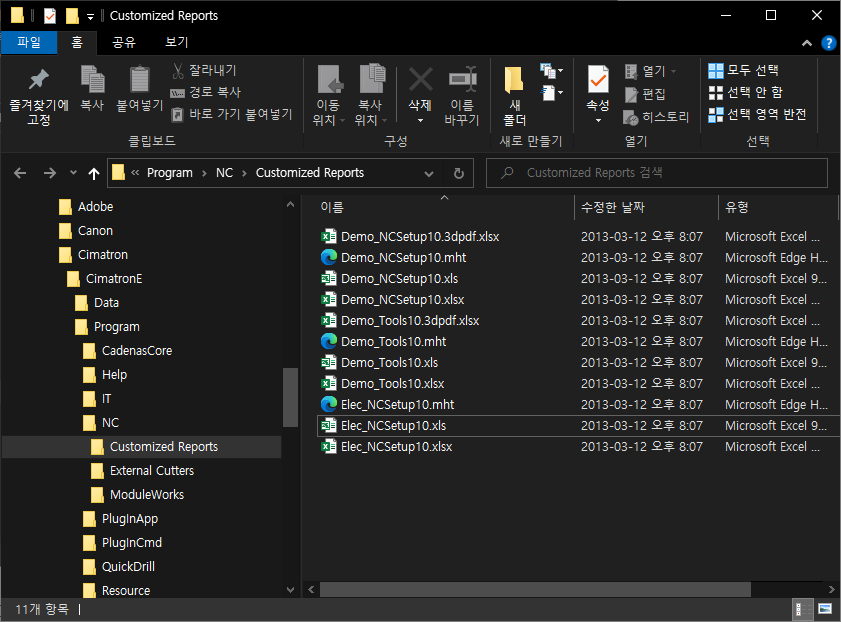Switch to the Share (공유) tab

coord(124,42)
